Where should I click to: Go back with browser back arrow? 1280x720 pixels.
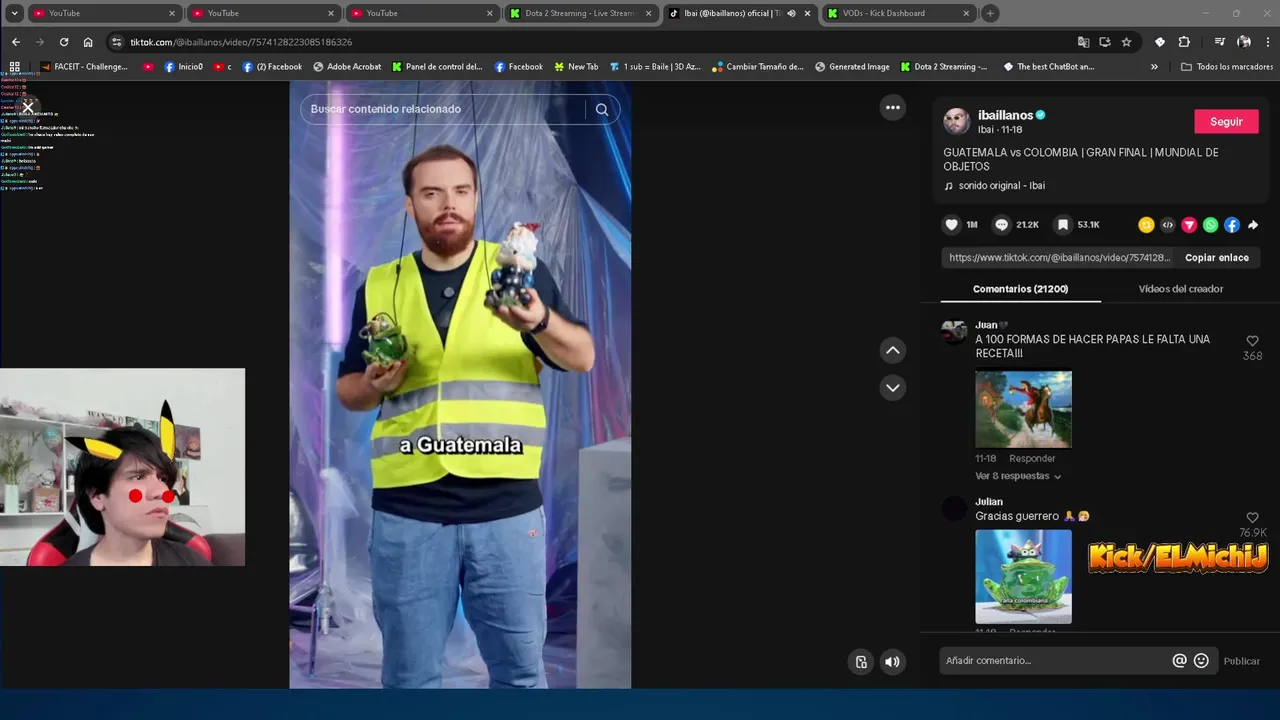(x=16, y=42)
